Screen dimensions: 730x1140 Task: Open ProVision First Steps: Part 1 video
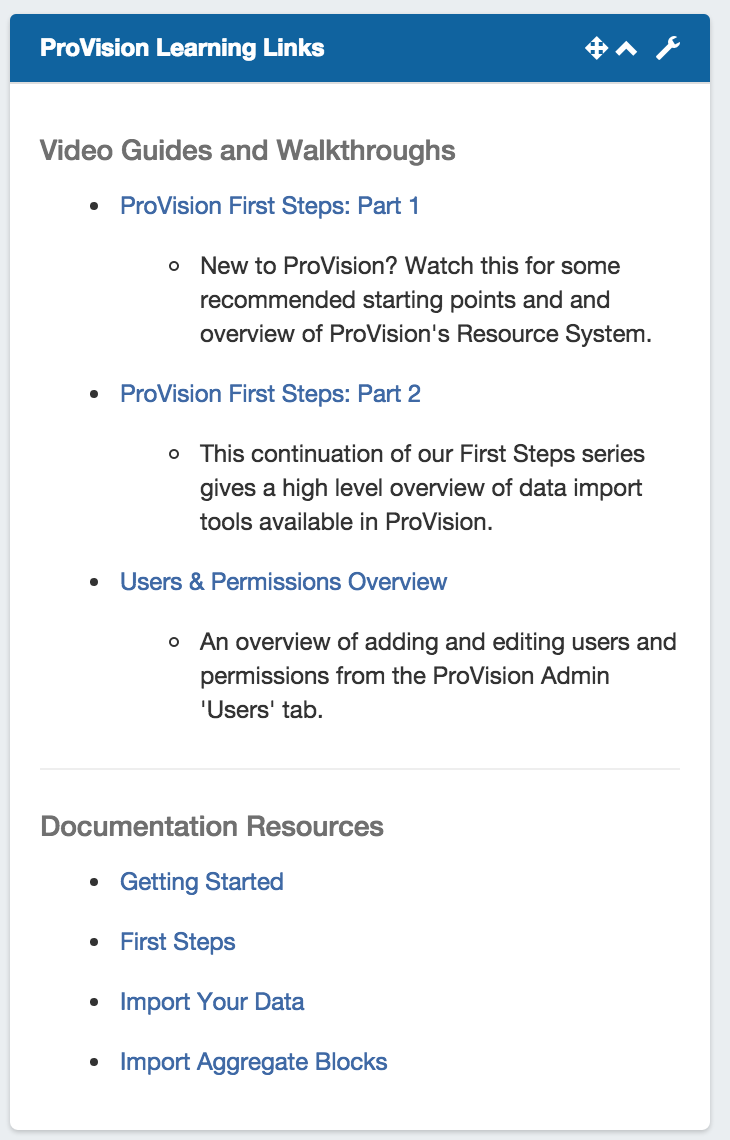[x=269, y=206]
